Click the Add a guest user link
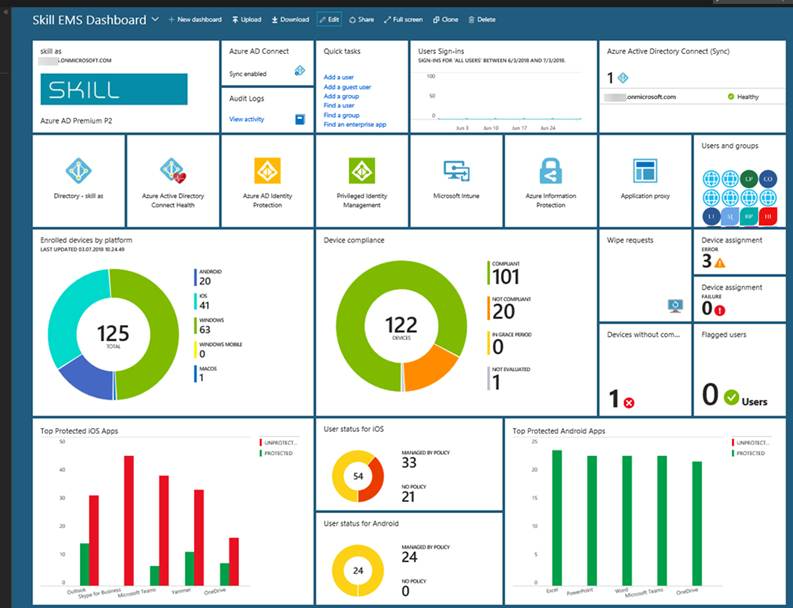The height and width of the screenshot is (608, 793). (347, 87)
